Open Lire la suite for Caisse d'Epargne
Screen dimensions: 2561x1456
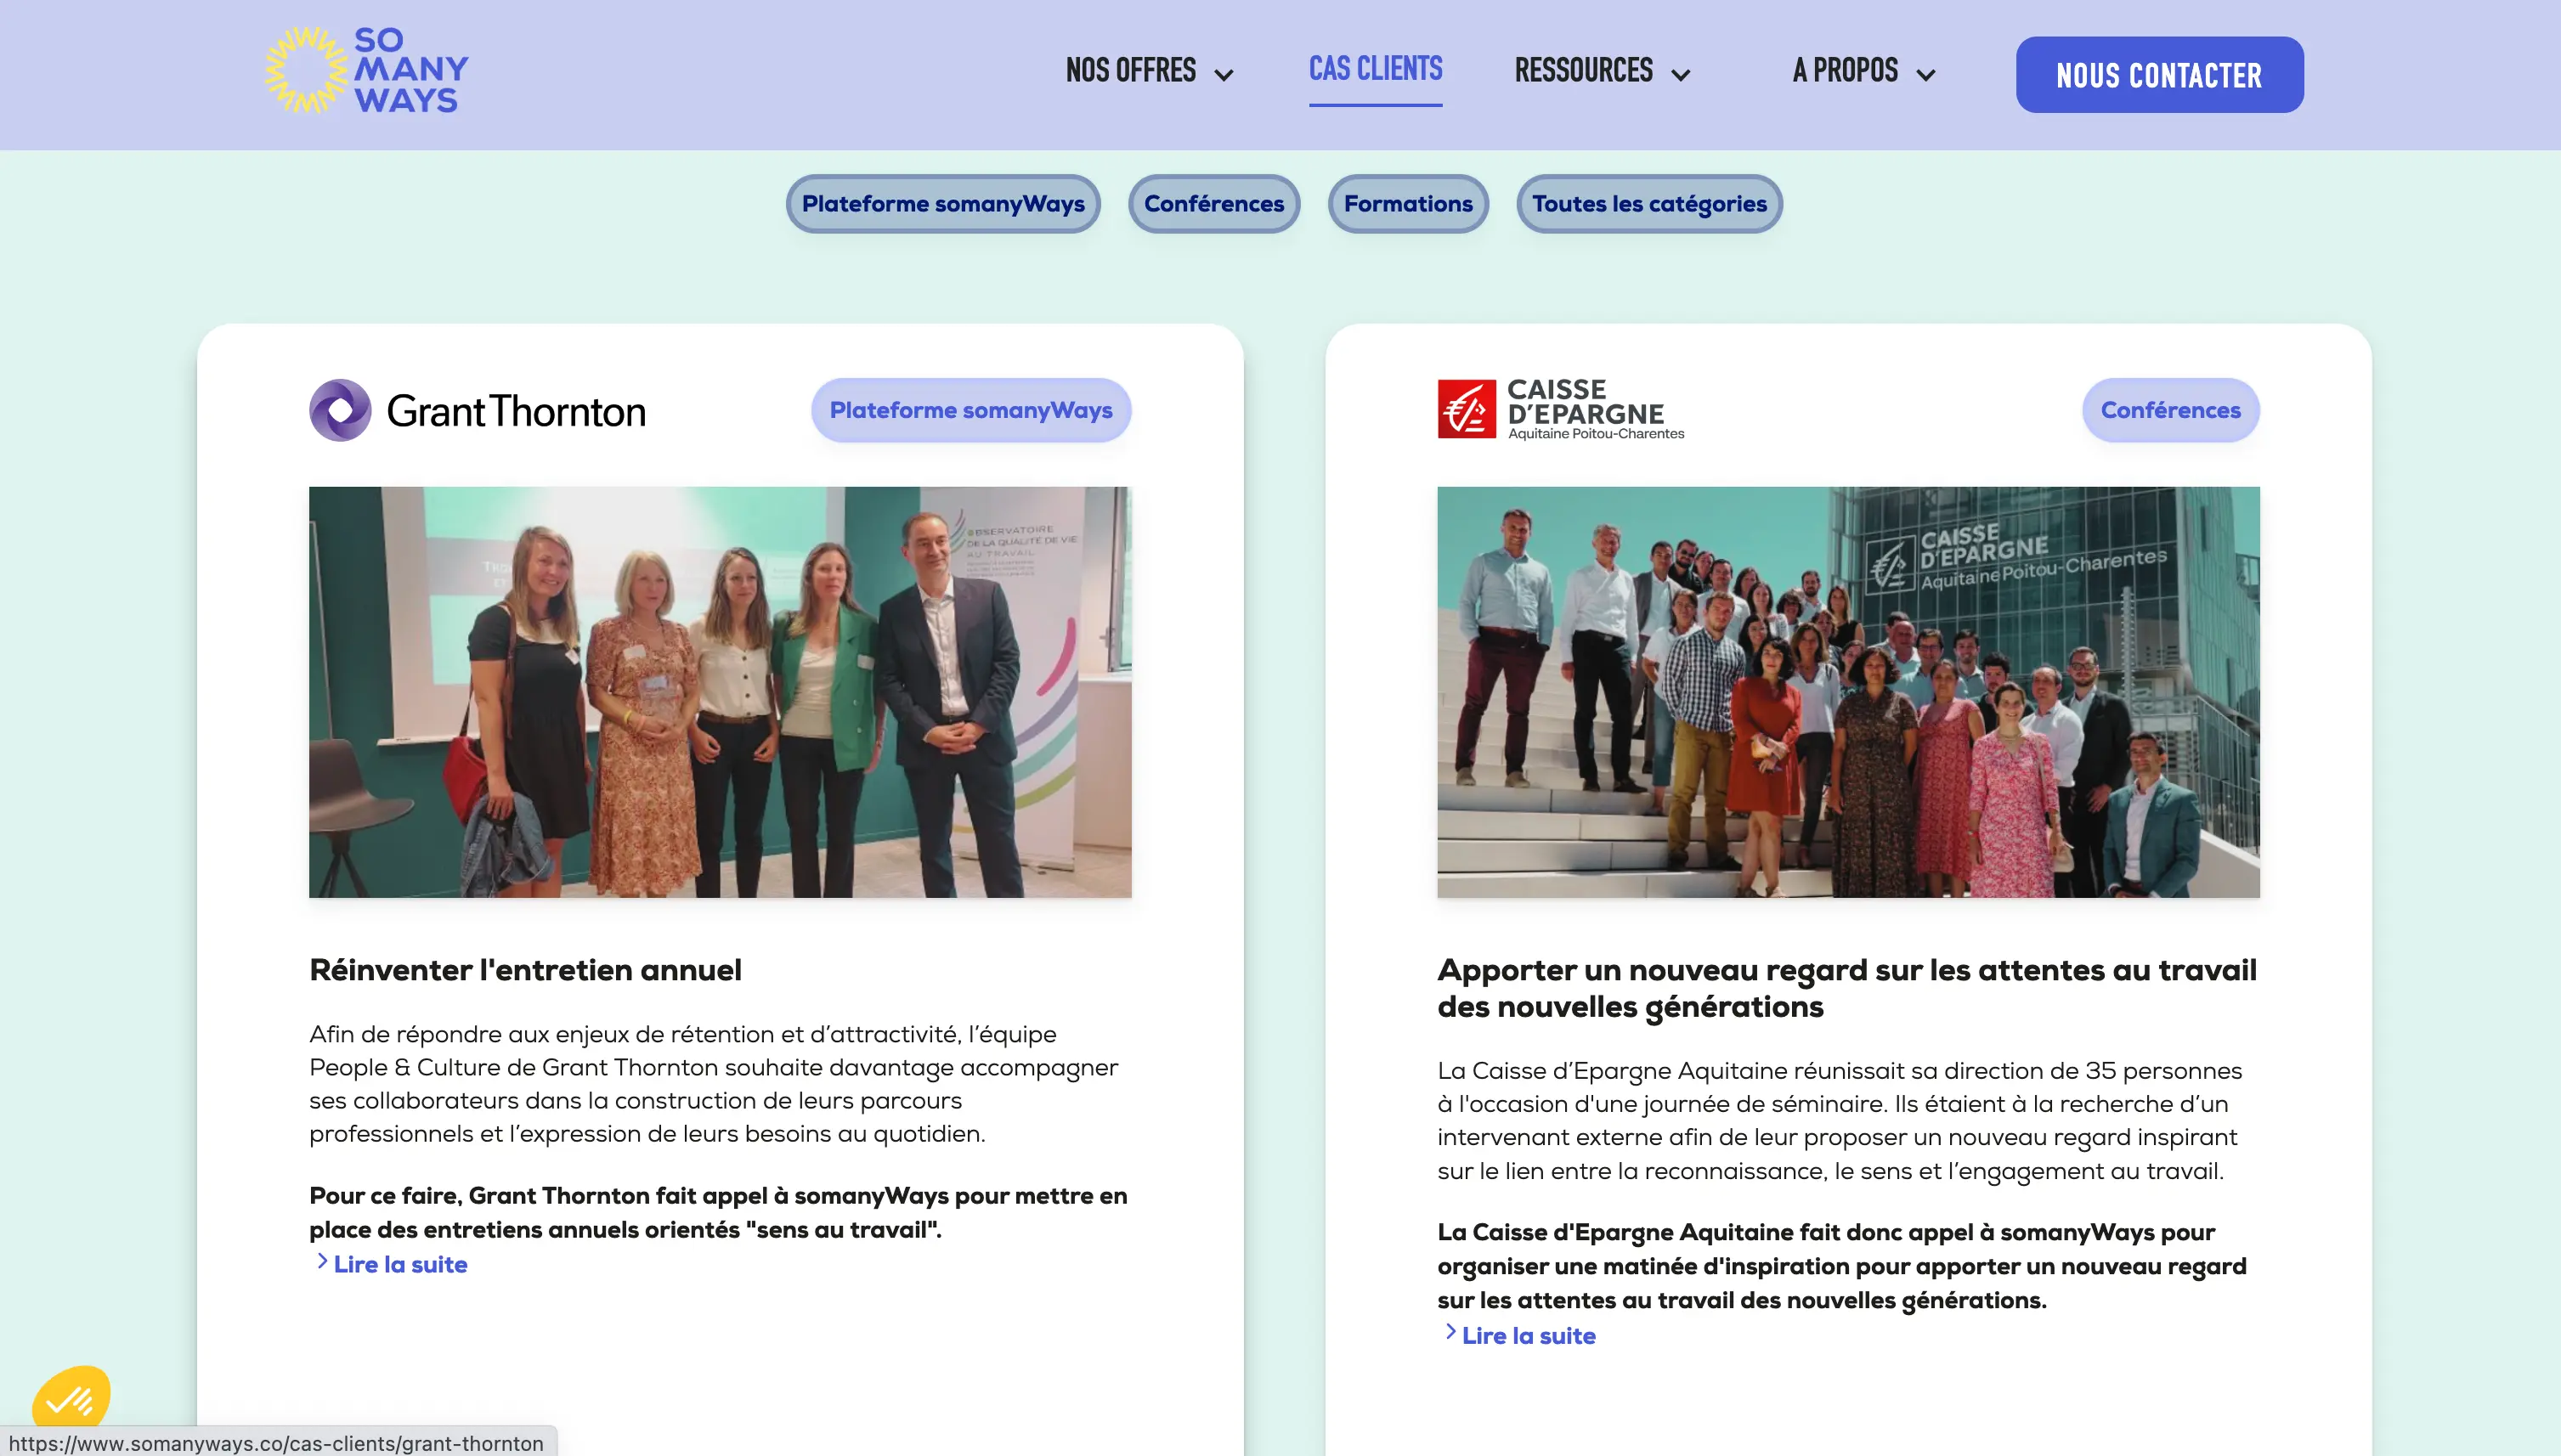tap(1528, 1335)
